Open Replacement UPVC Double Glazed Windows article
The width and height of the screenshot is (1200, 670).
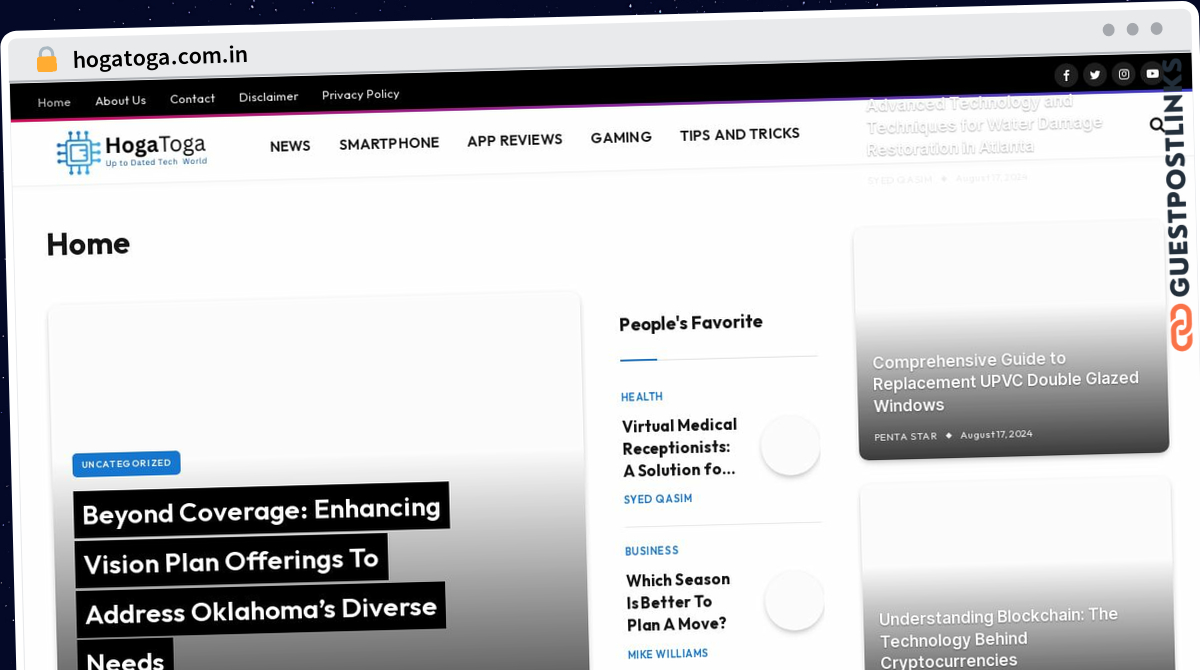(1006, 382)
